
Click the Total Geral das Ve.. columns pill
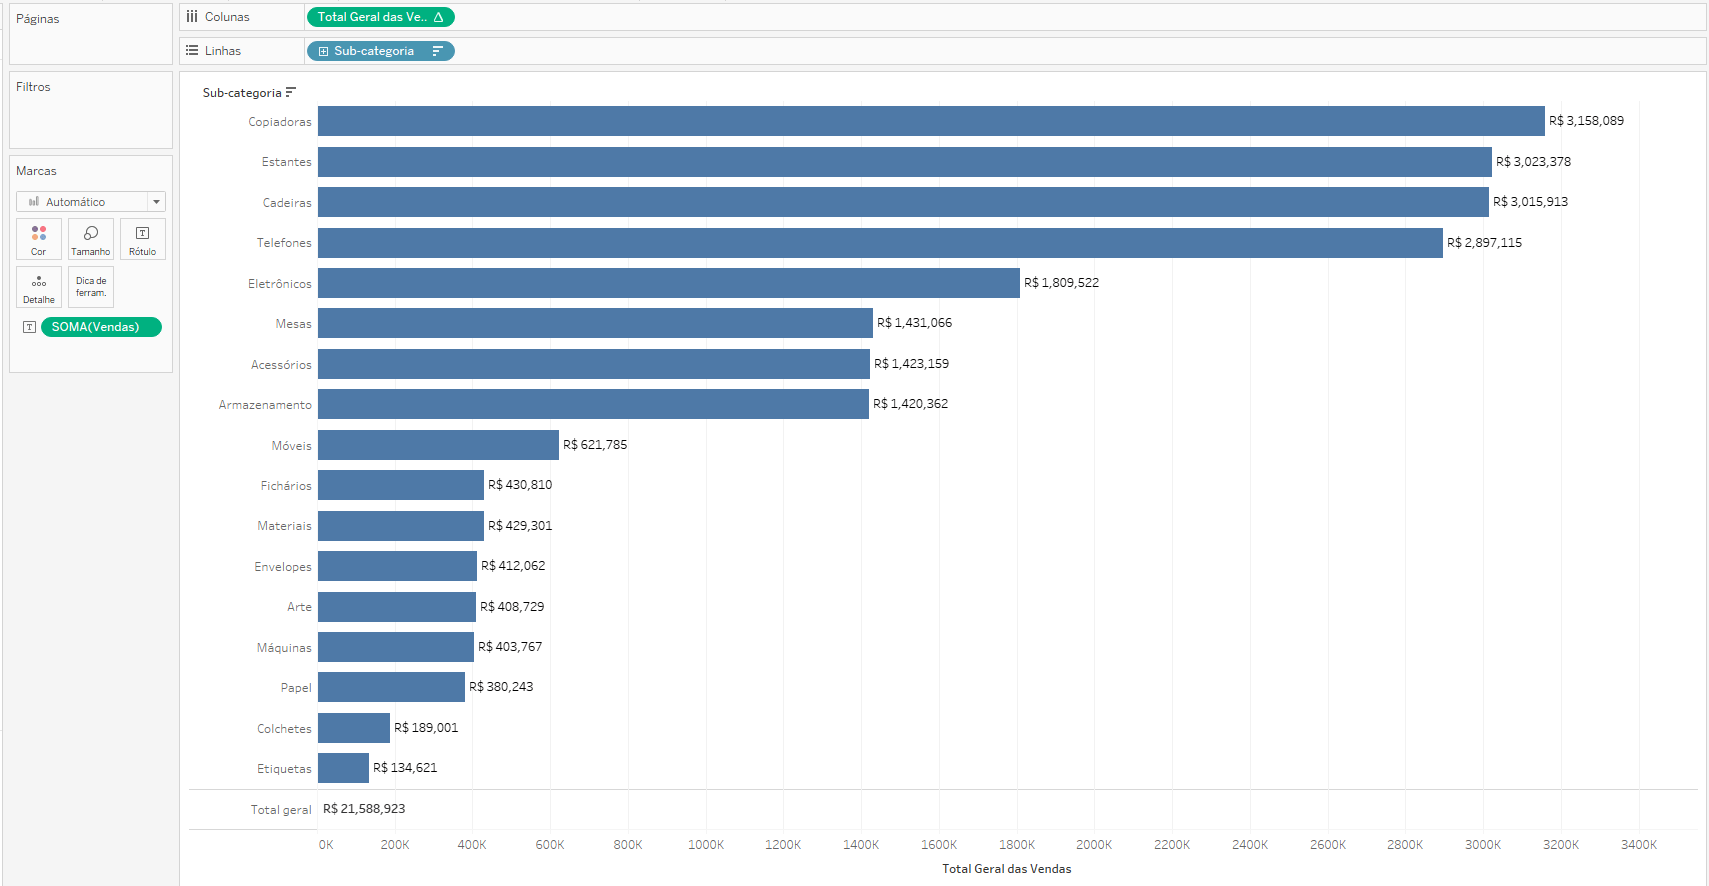[x=381, y=17]
